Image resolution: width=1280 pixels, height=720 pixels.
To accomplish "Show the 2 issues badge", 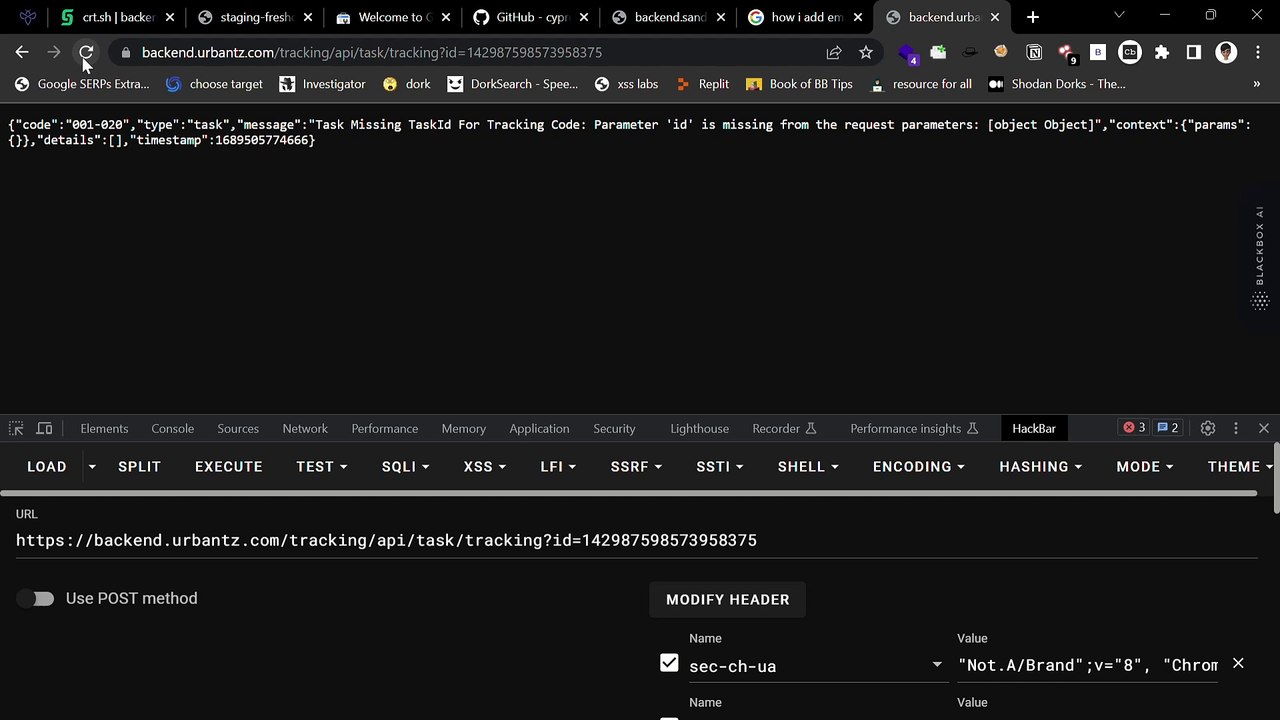I will [x=1167, y=428].
